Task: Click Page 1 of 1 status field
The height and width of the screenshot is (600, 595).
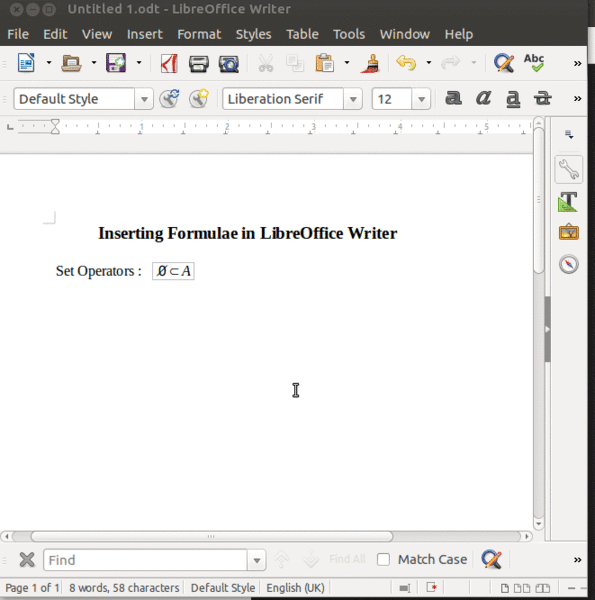Action: pos(32,588)
